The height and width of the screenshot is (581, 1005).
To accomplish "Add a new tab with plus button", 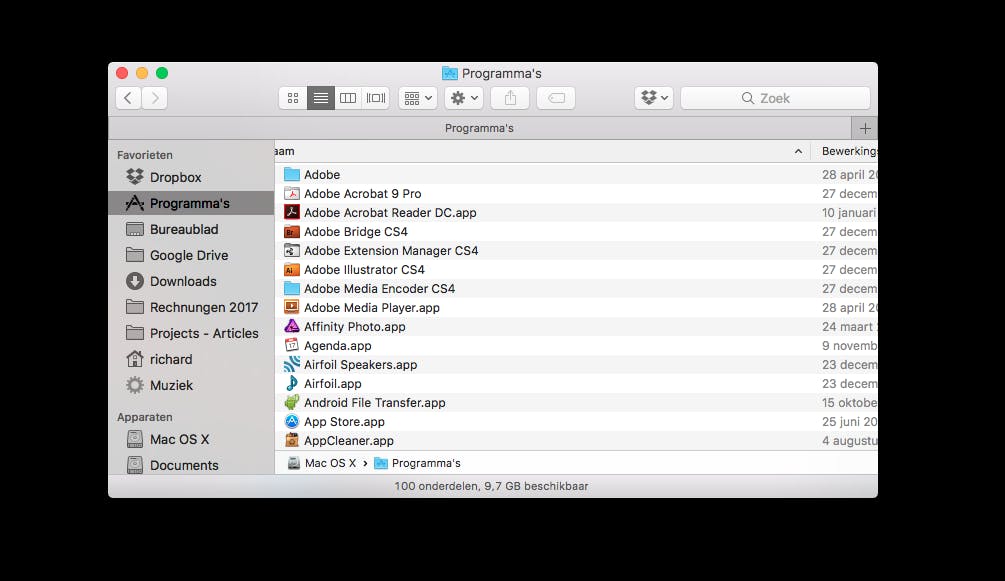I will coord(865,128).
